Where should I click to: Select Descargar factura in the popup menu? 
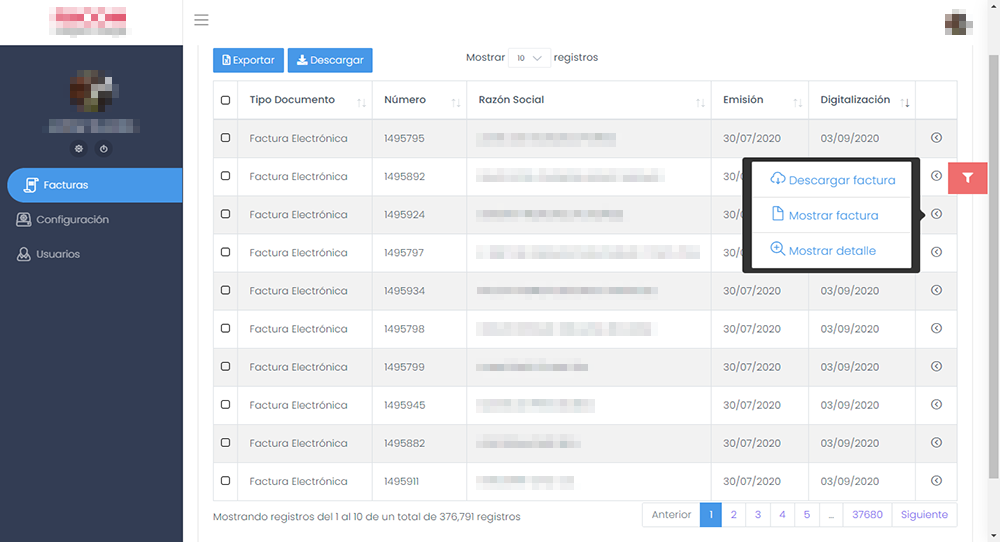pyautogui.click(x=832, y=180)
